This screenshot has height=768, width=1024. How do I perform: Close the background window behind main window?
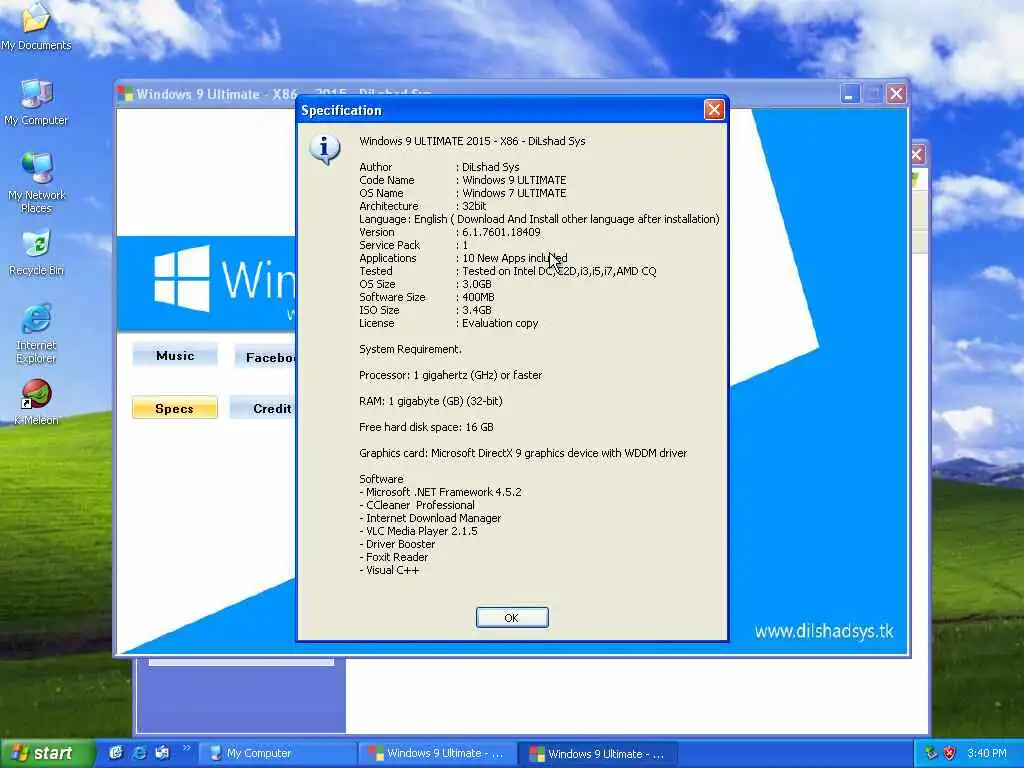(x=918, y=155)
